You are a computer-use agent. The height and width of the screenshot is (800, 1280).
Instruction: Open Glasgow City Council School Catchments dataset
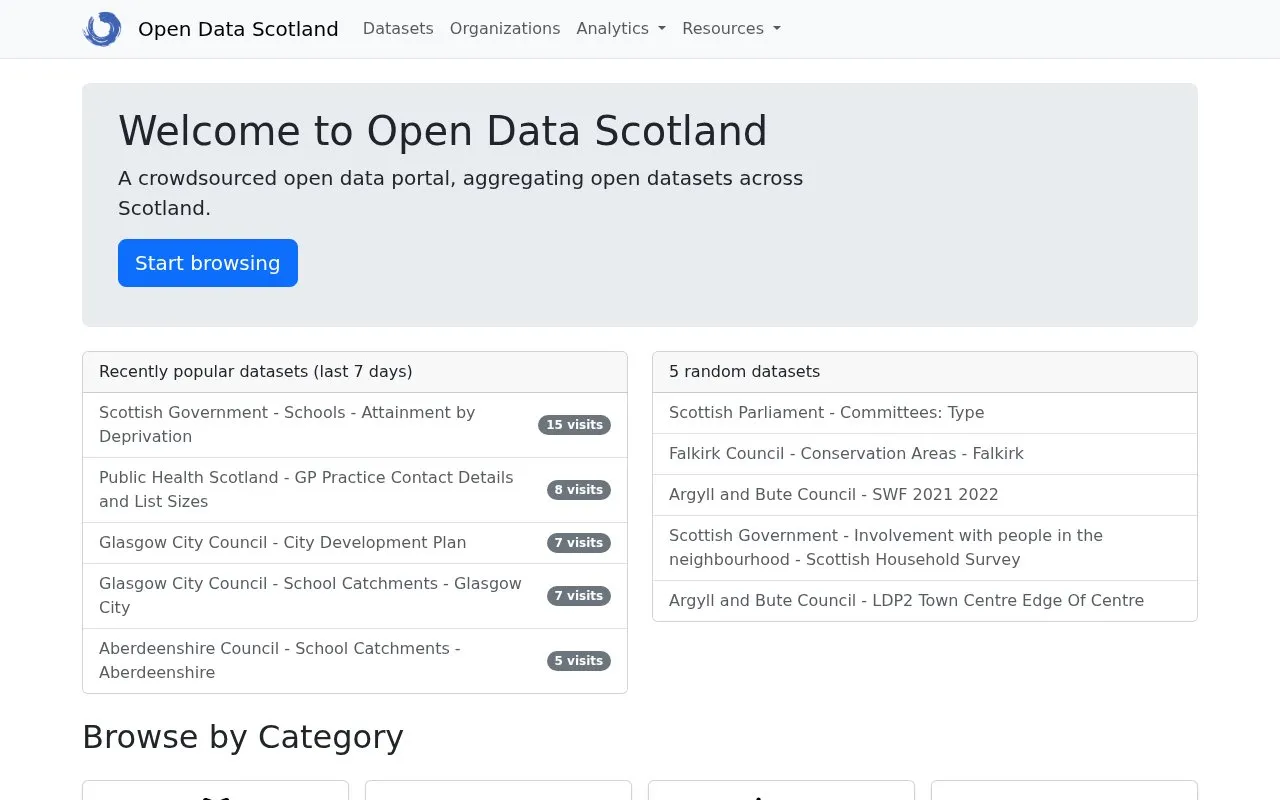tap(355, 596)
